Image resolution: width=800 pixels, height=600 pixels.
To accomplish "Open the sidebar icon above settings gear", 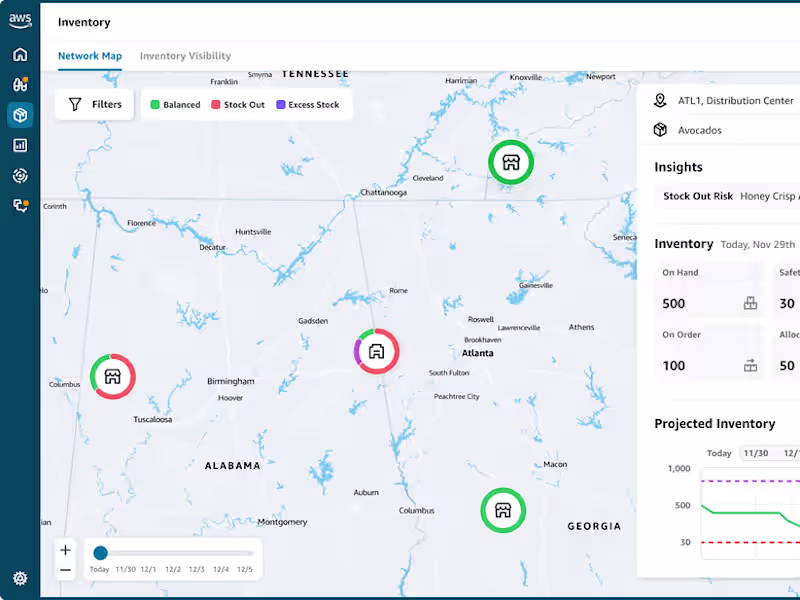I will (20, 206).
